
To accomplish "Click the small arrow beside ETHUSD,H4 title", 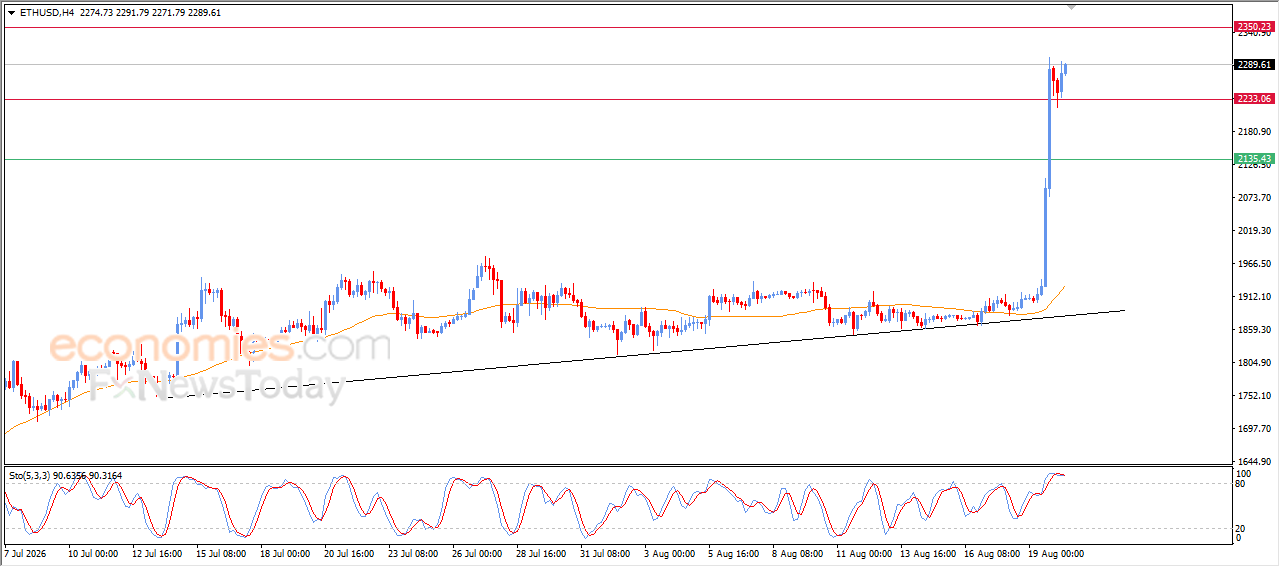I will click(11, 13).
